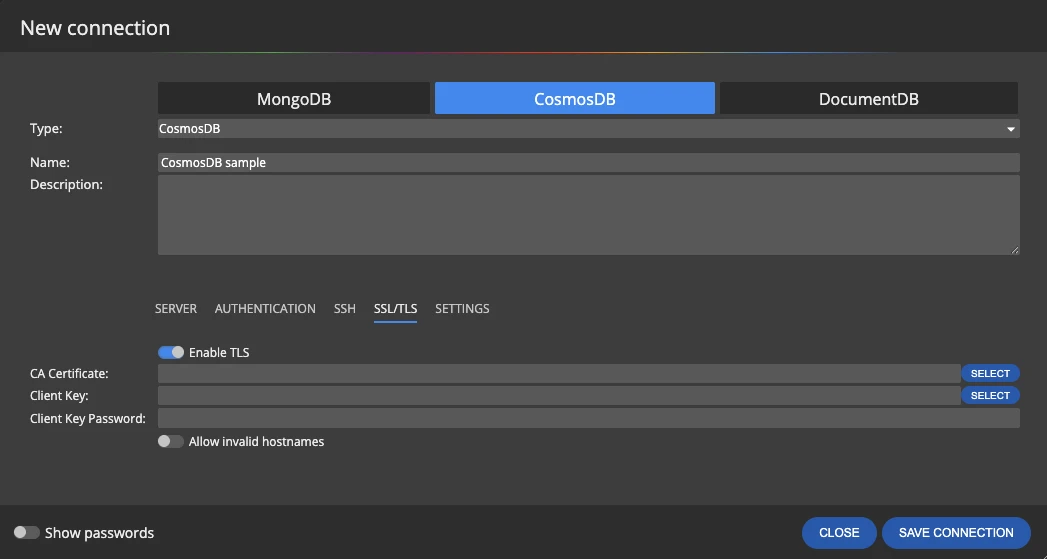Screen dimensions: 1047x559
Task: Click the Client Key Password field
Action: click(x=588, y=418)
